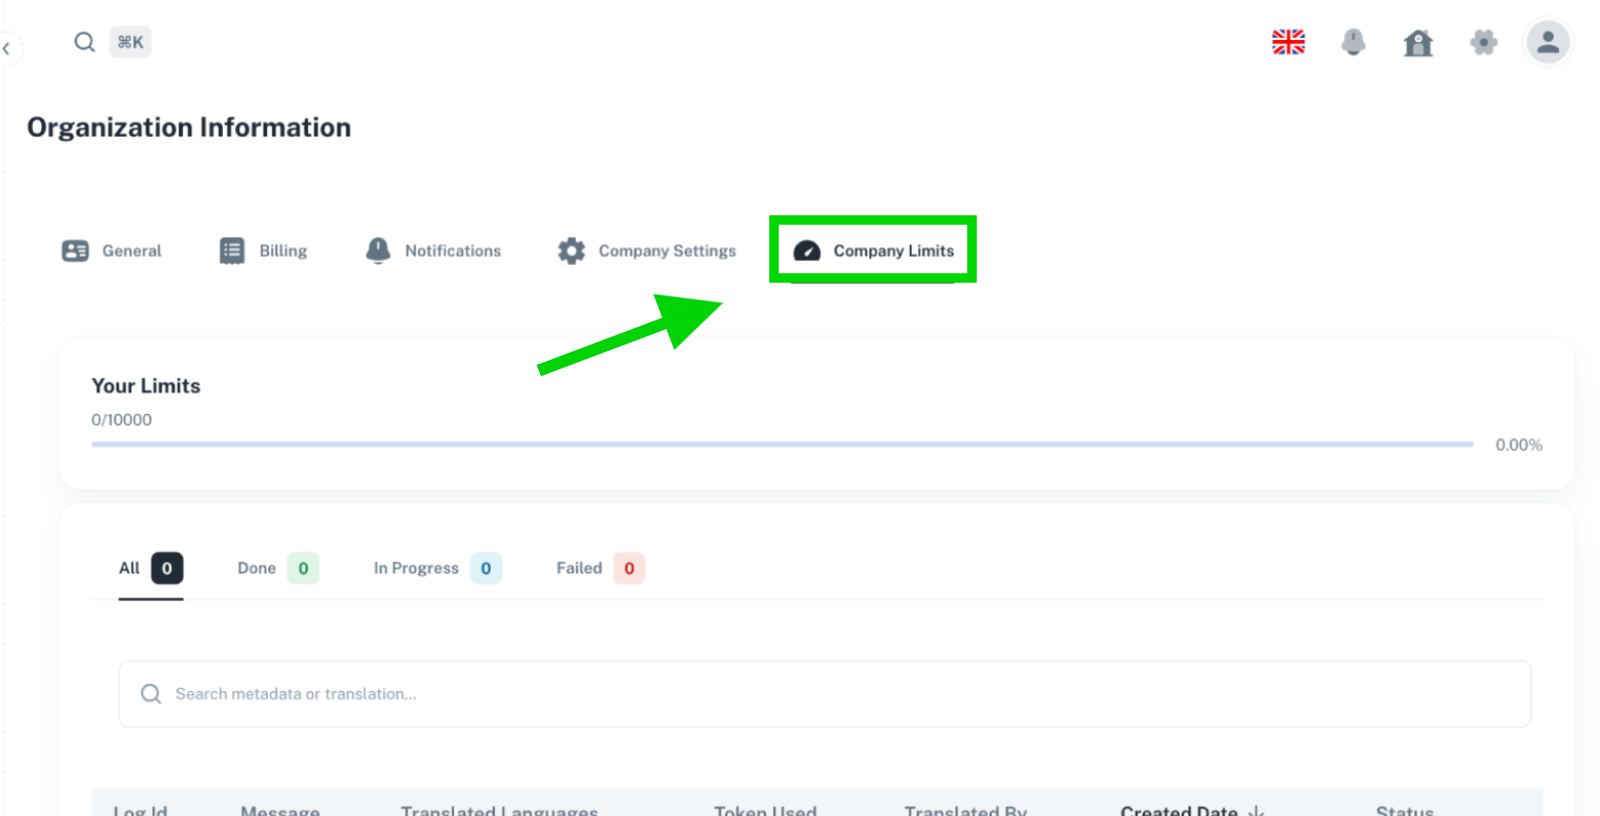Click the blue In Progress count badge
This screenshot has height=816, width=1600.
point(486,568)
